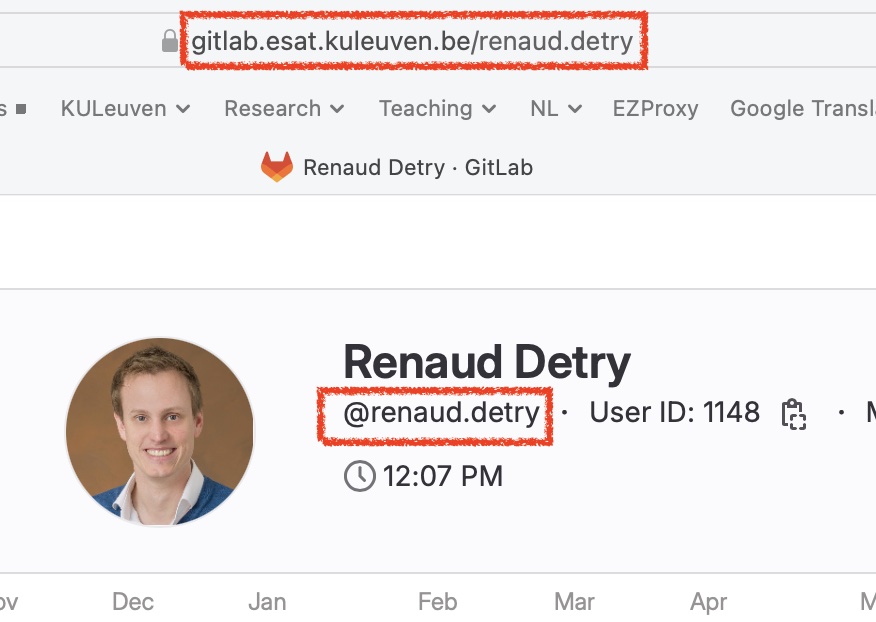Expand the Research bookmarks folder
876x622 pixels.
click(284, 108)
